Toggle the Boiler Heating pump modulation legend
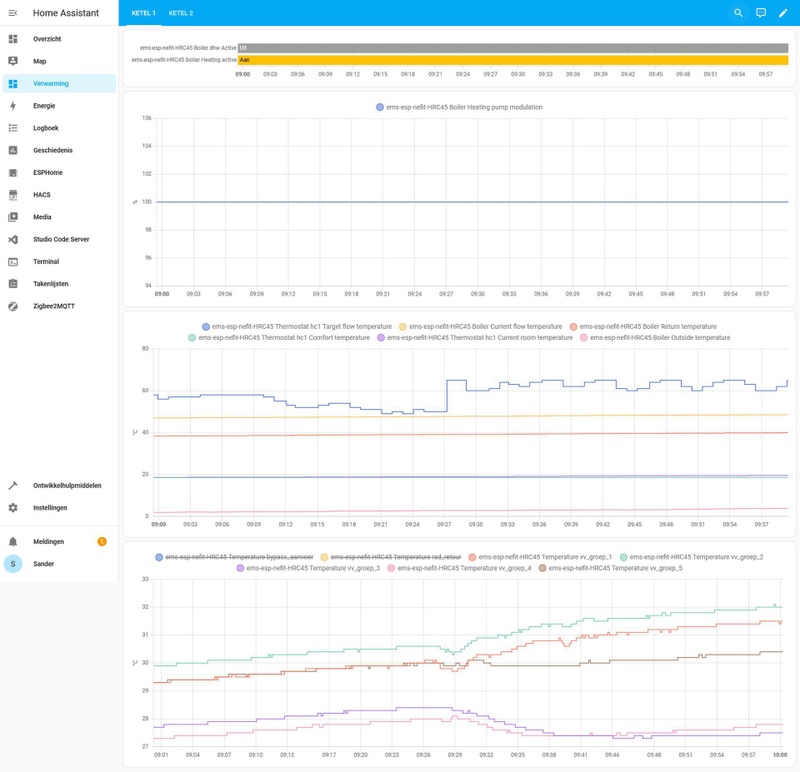The height and width of the screenshot is (772, 800). 459,107
